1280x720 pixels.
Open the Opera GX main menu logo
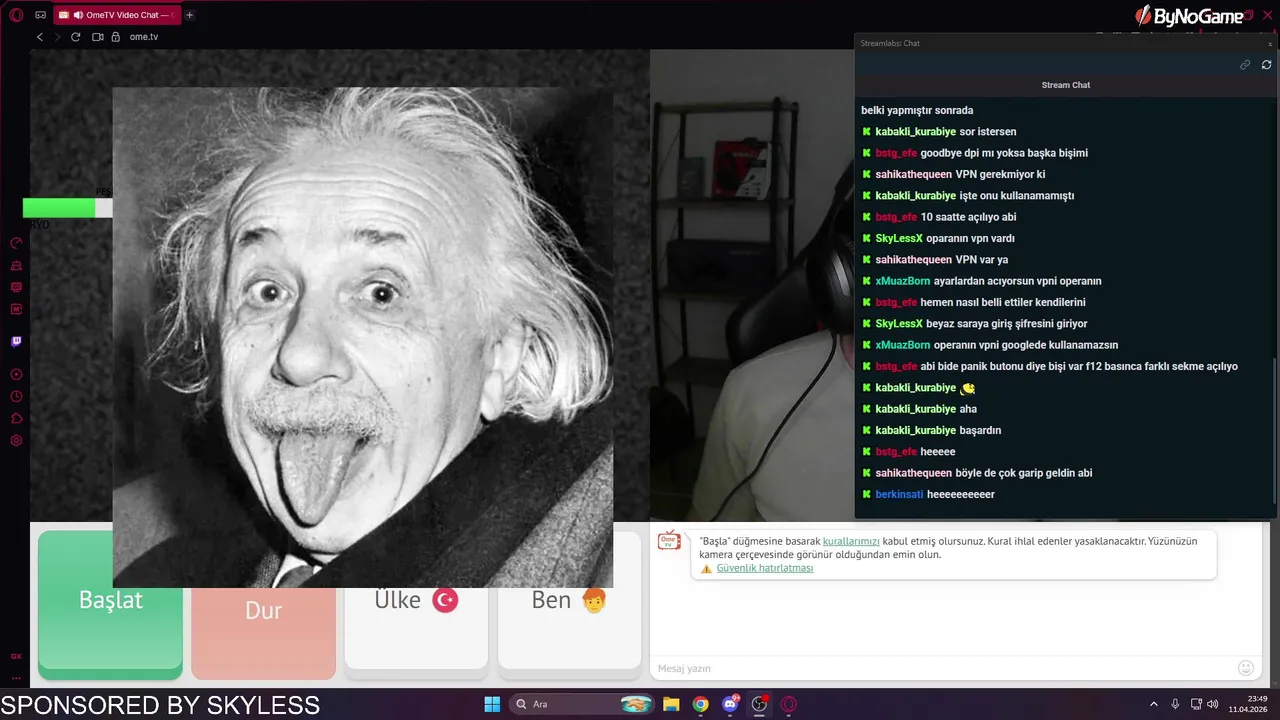pyautogui.click(x=16, y=15)
